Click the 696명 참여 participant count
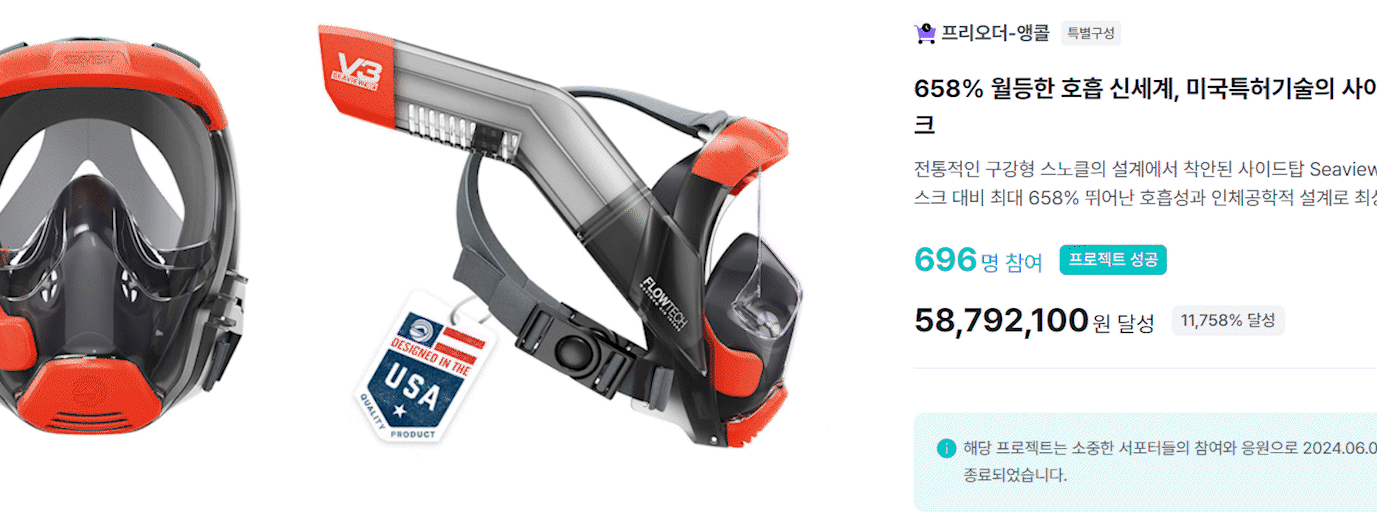The height and width of the screenshot is (514, 1377). pos(978,261)
